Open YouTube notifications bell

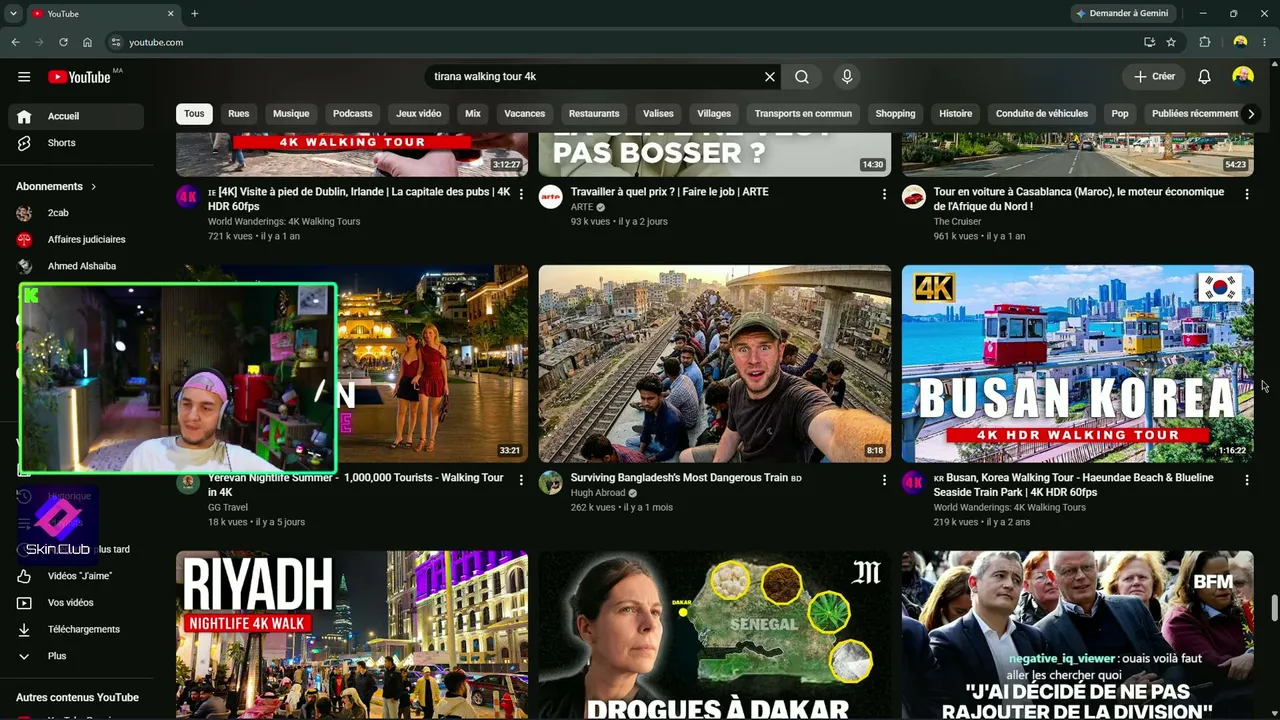point(1205,77)
